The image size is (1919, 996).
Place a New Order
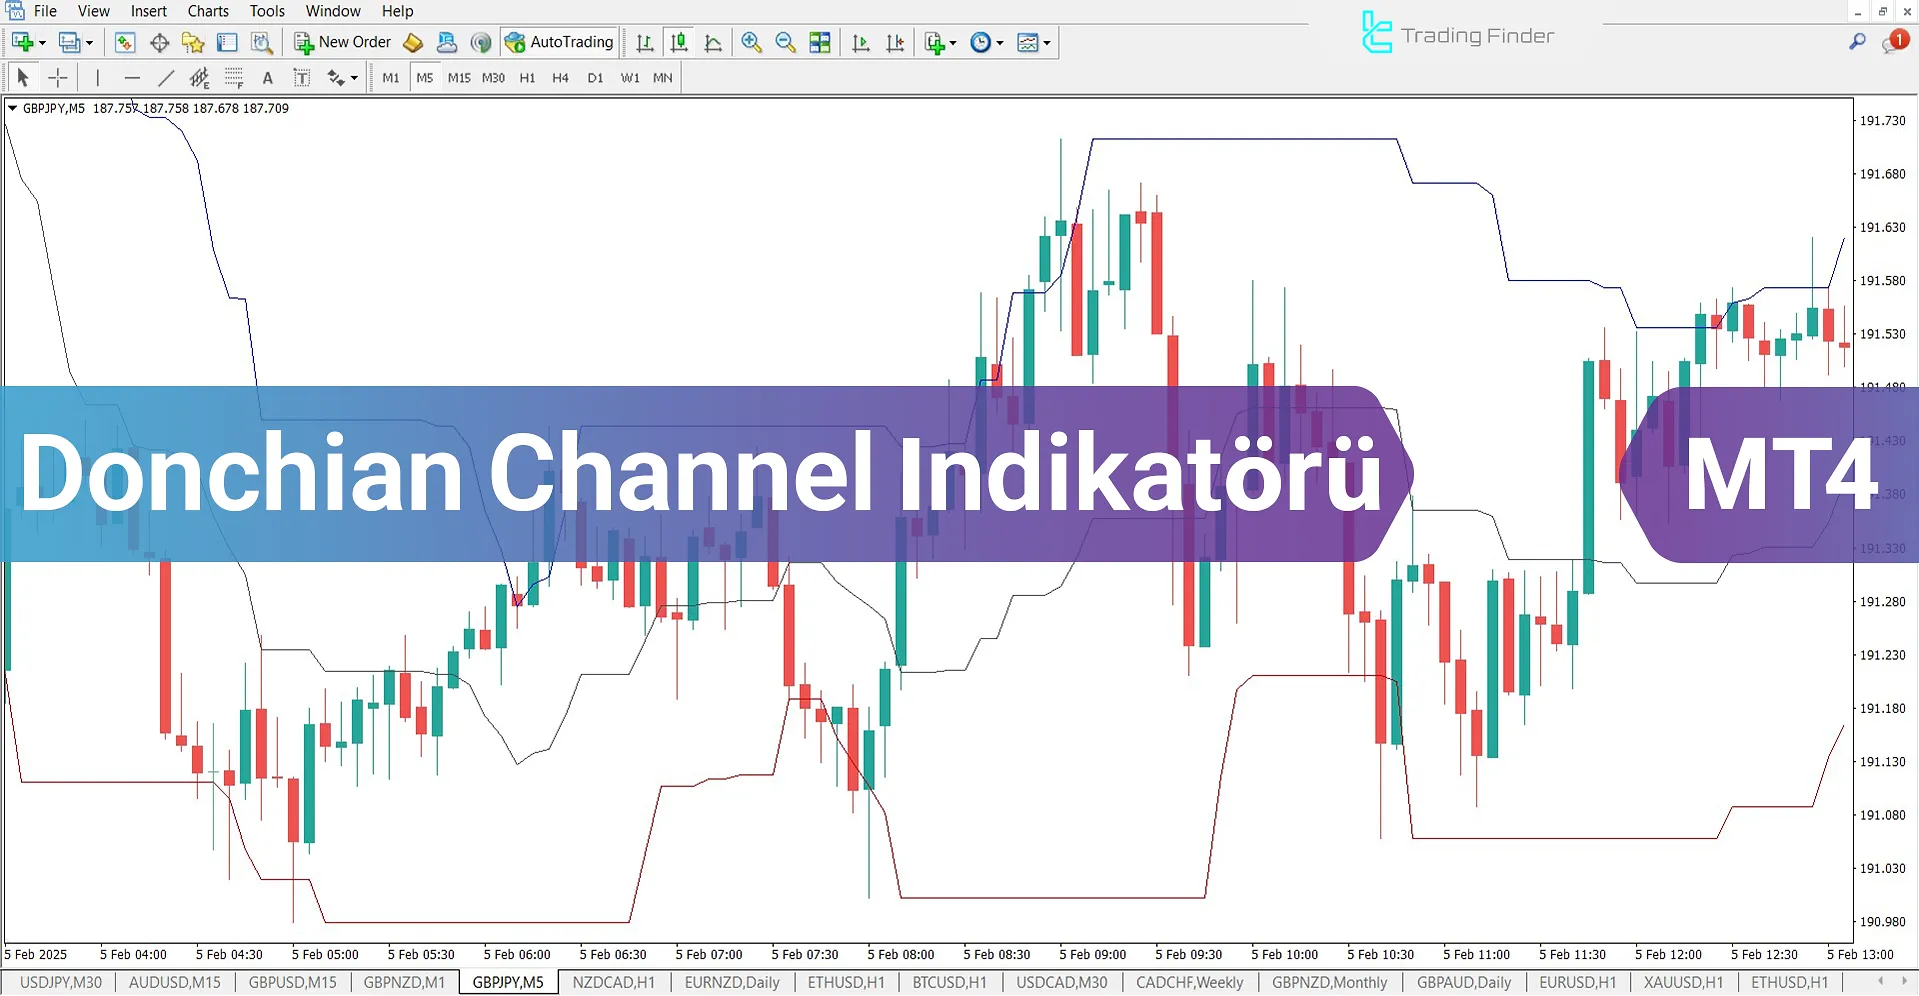point(342,42)
